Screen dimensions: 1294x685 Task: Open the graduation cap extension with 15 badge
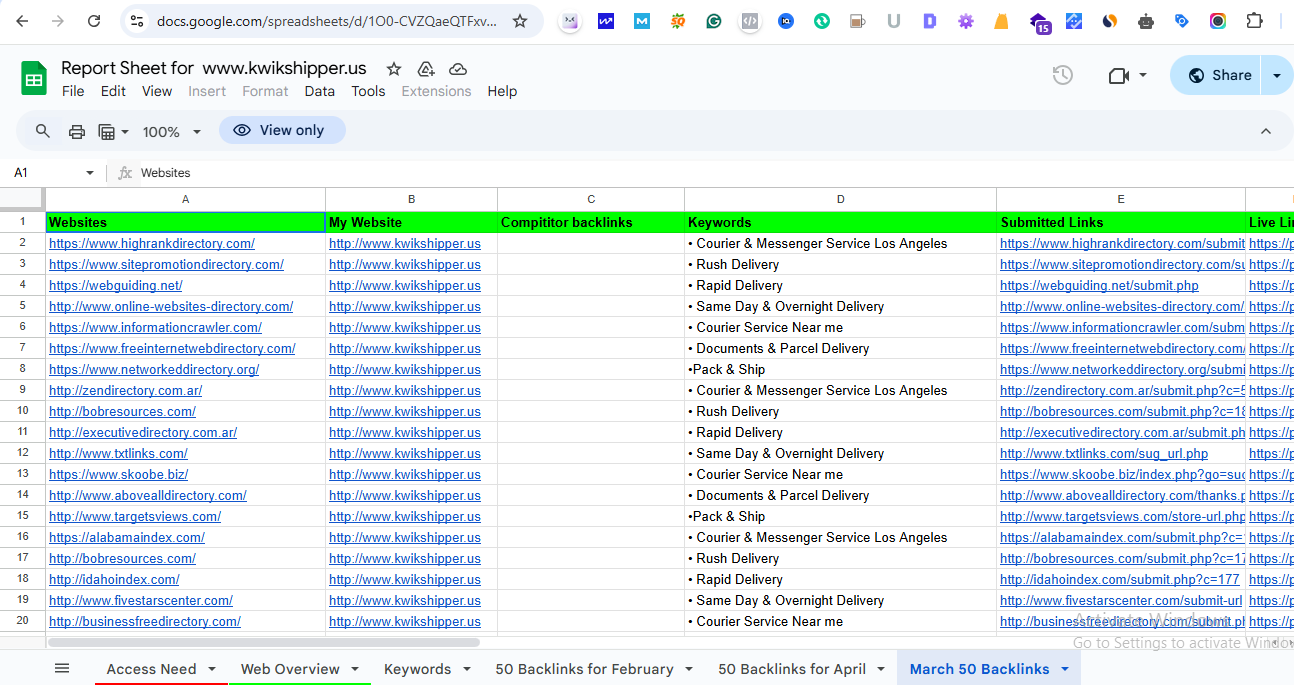(x=1040, y=22)
